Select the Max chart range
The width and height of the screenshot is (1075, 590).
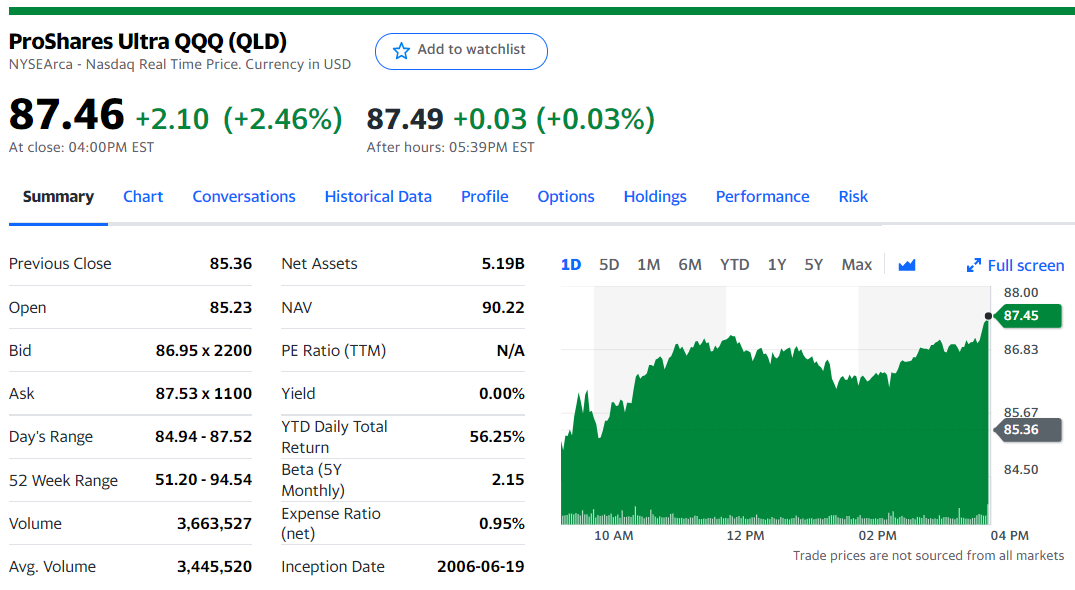tap(857, 265)
